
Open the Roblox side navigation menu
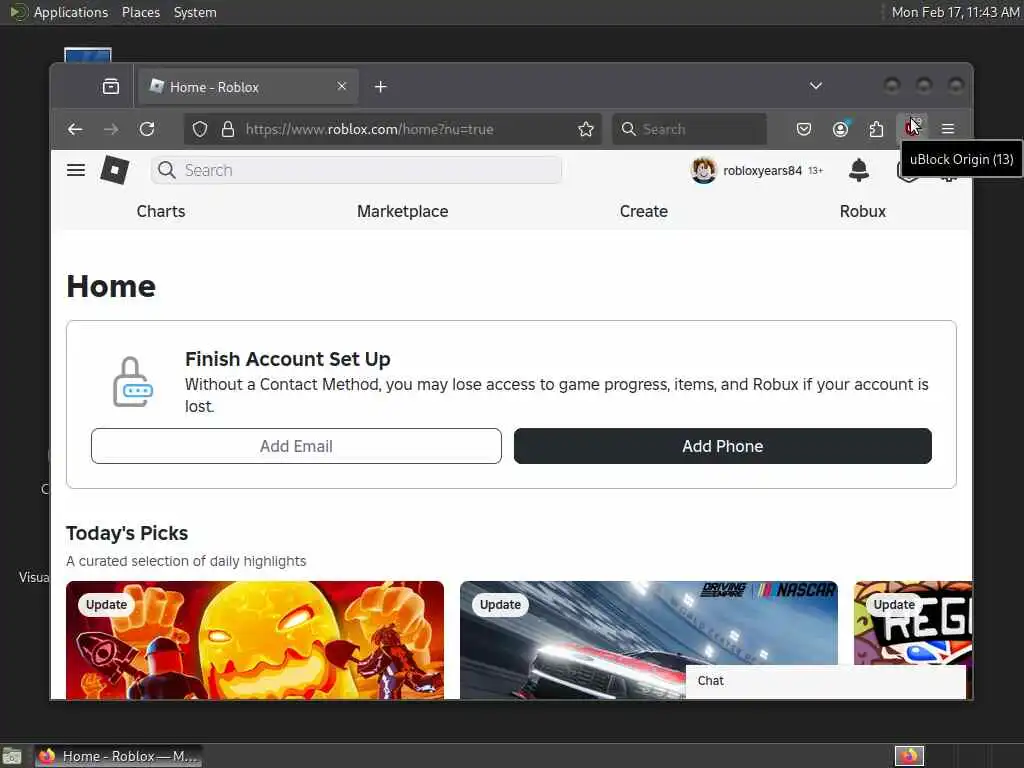point(76,170)
